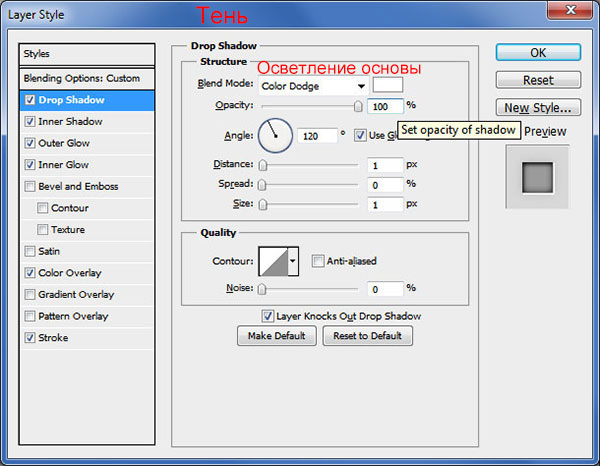Enable the Satin effect checkbox
600x466 pixels.
point(30,251)
